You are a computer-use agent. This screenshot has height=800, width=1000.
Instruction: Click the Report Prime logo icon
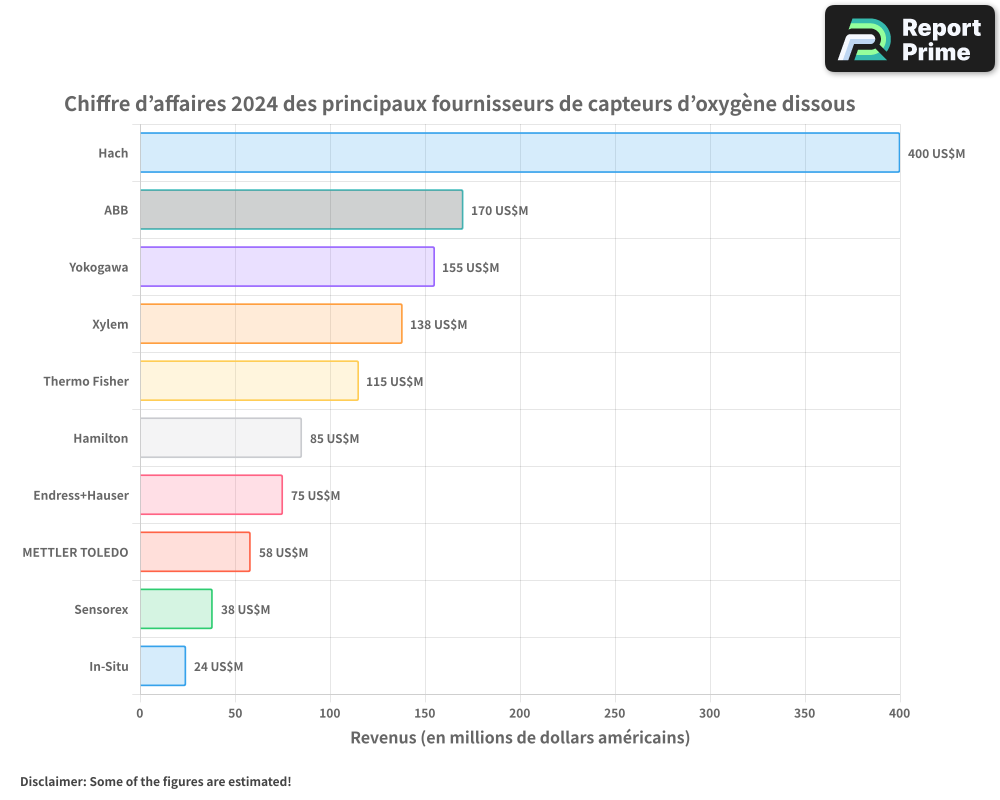click(x=863, y=39)
